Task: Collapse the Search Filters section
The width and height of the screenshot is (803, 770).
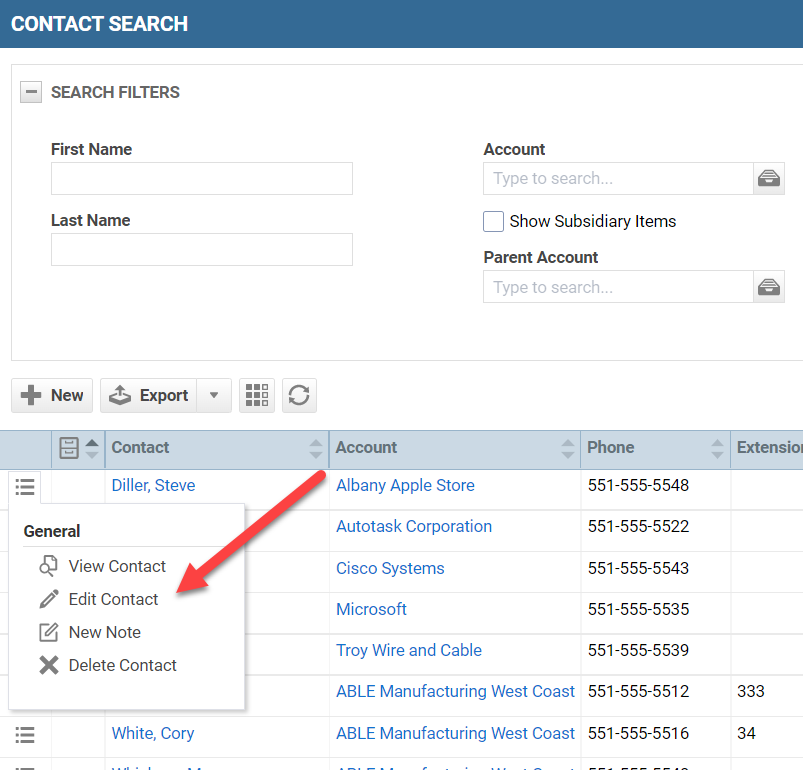Action: pyautogui.click(x=31, y=92)
